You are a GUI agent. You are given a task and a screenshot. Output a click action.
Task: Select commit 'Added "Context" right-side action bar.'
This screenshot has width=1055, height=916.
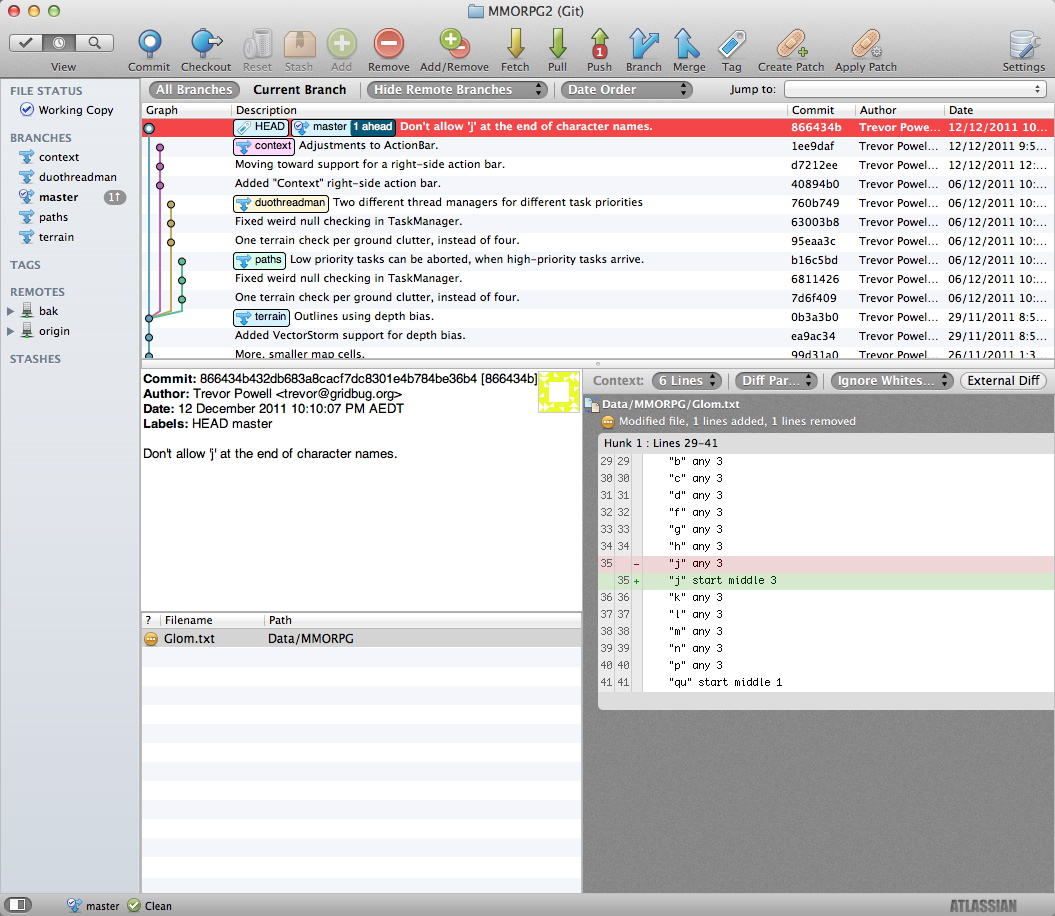pos(597,183)
